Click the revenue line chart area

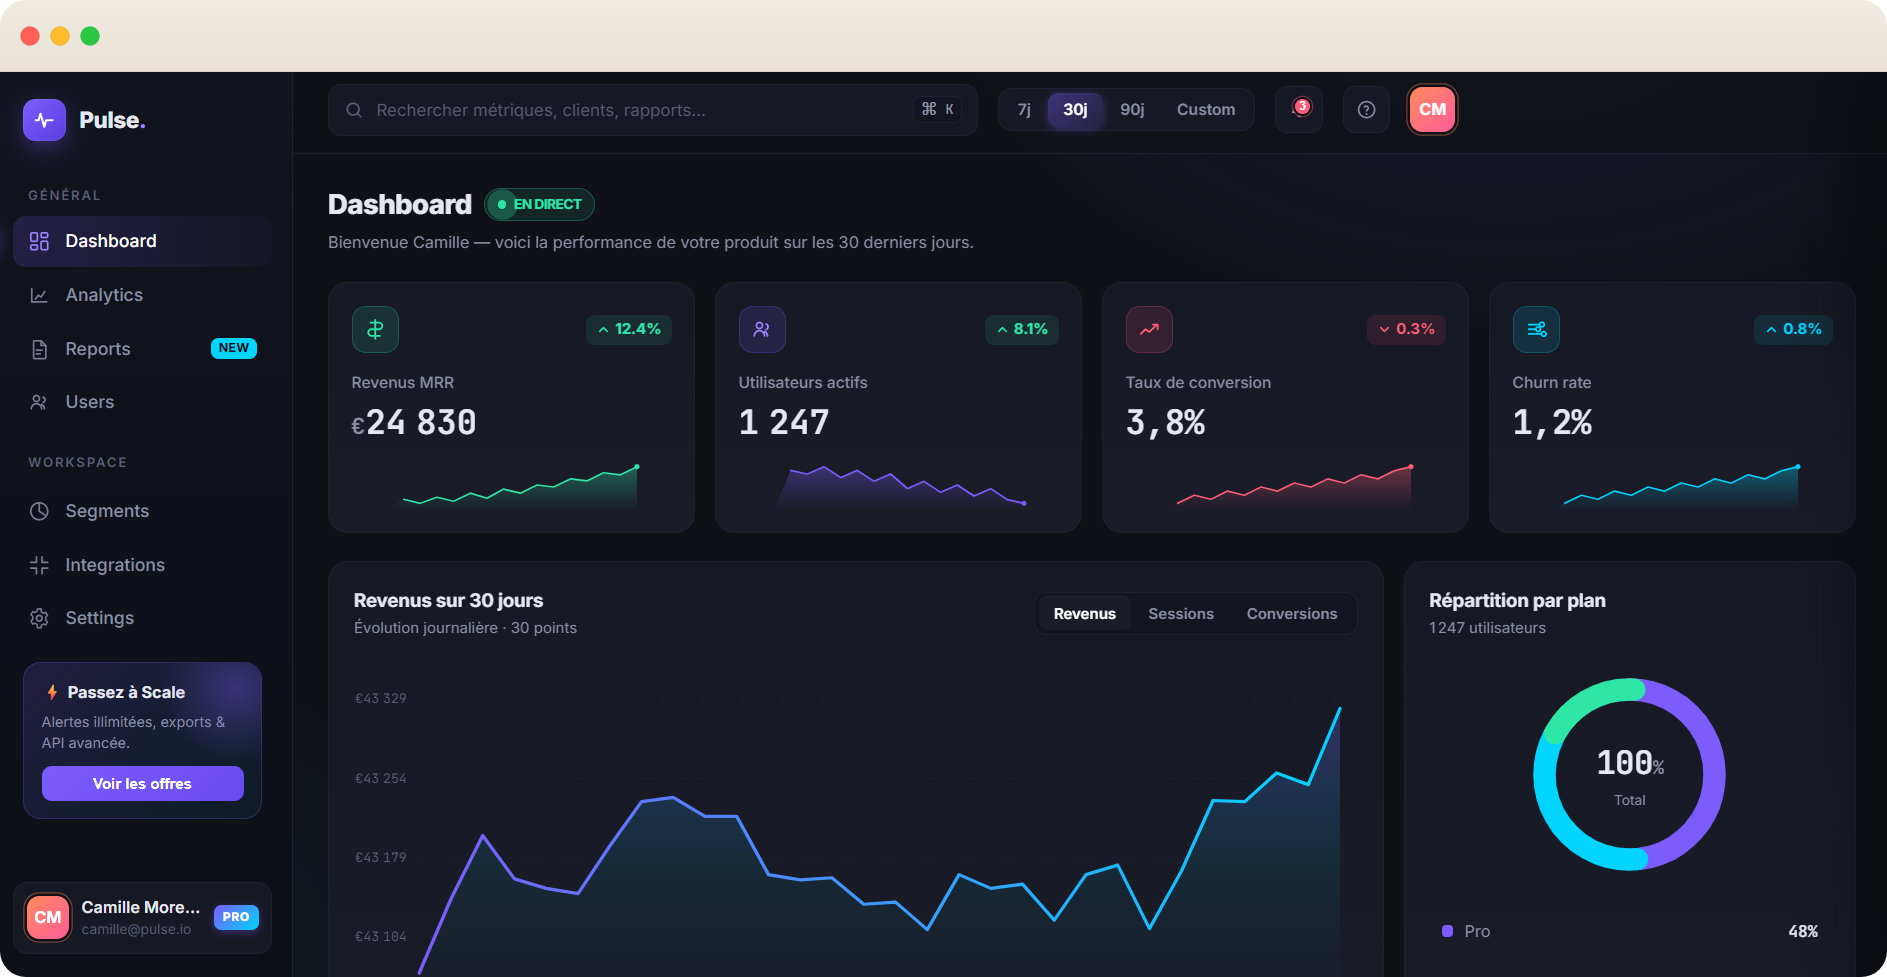[878, 840]
